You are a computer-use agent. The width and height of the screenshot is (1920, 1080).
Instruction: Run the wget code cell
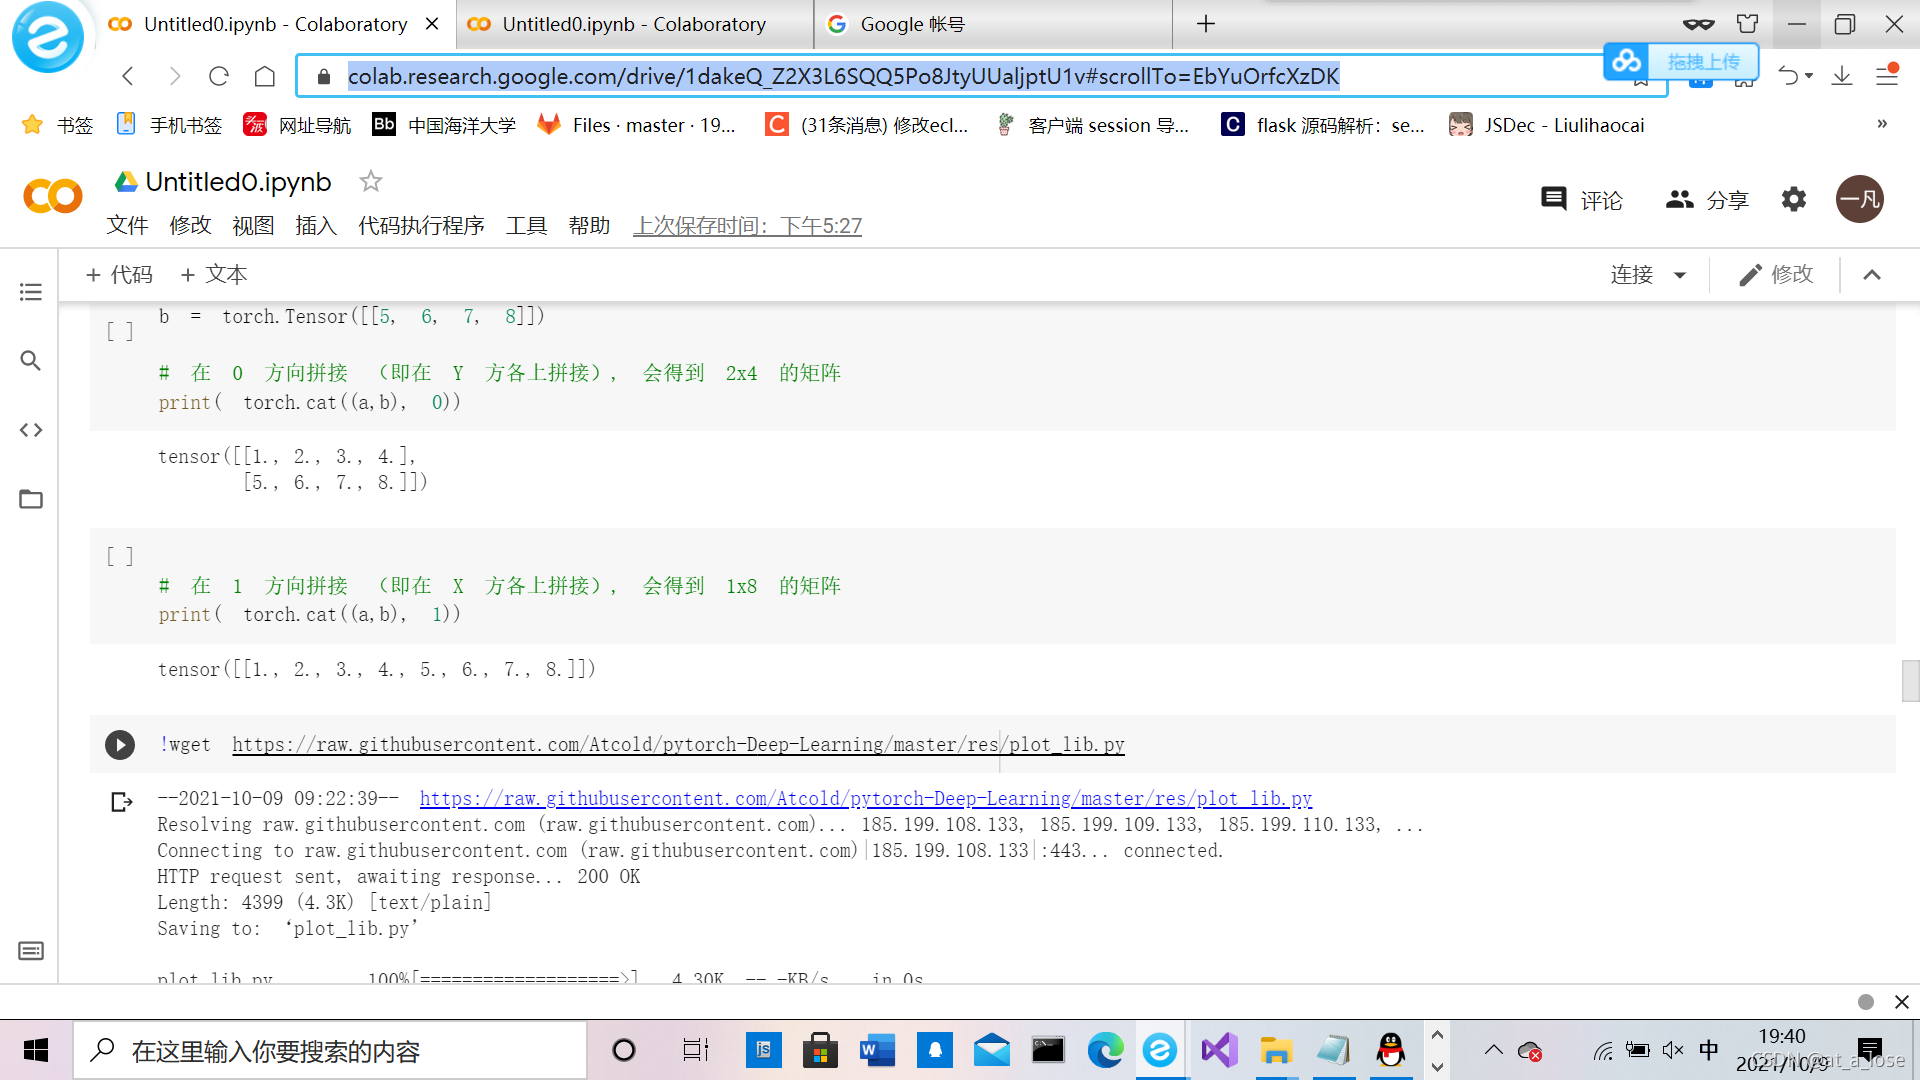pyautogui.click(x=120, y=745)
